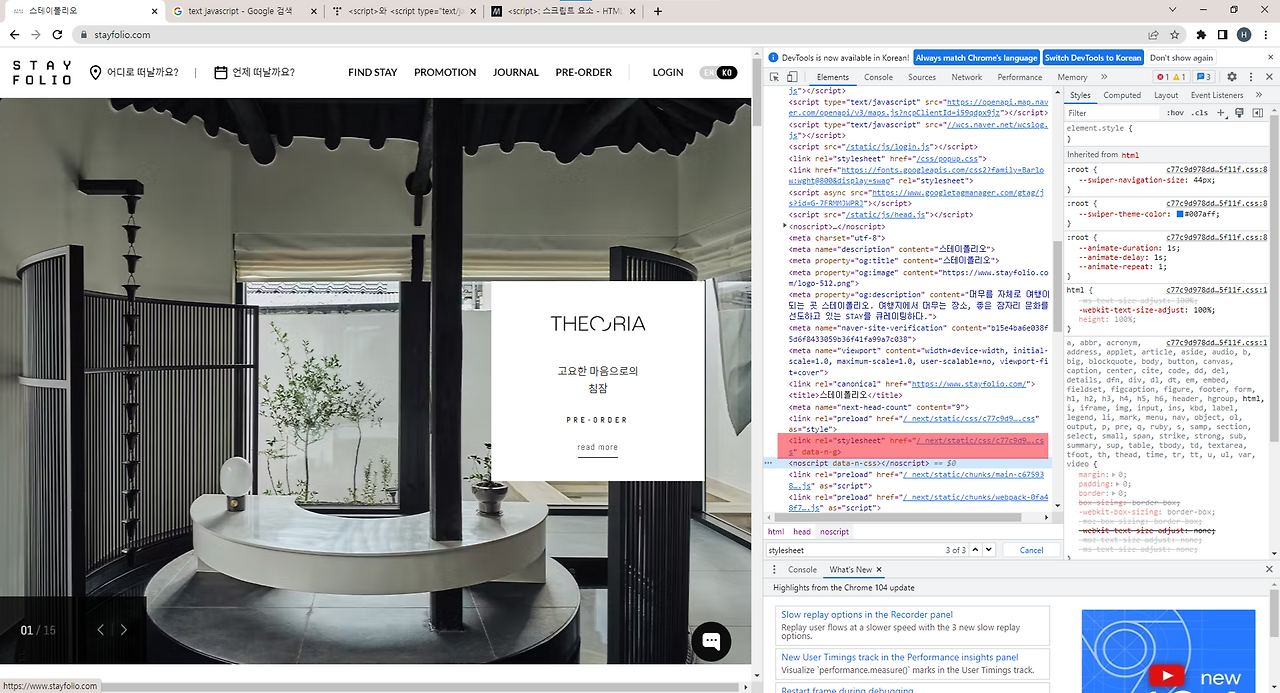The width and height of the screenshot is (1280, 693).
Task: Show the previous slide arrow
Action: click(100, 629)
